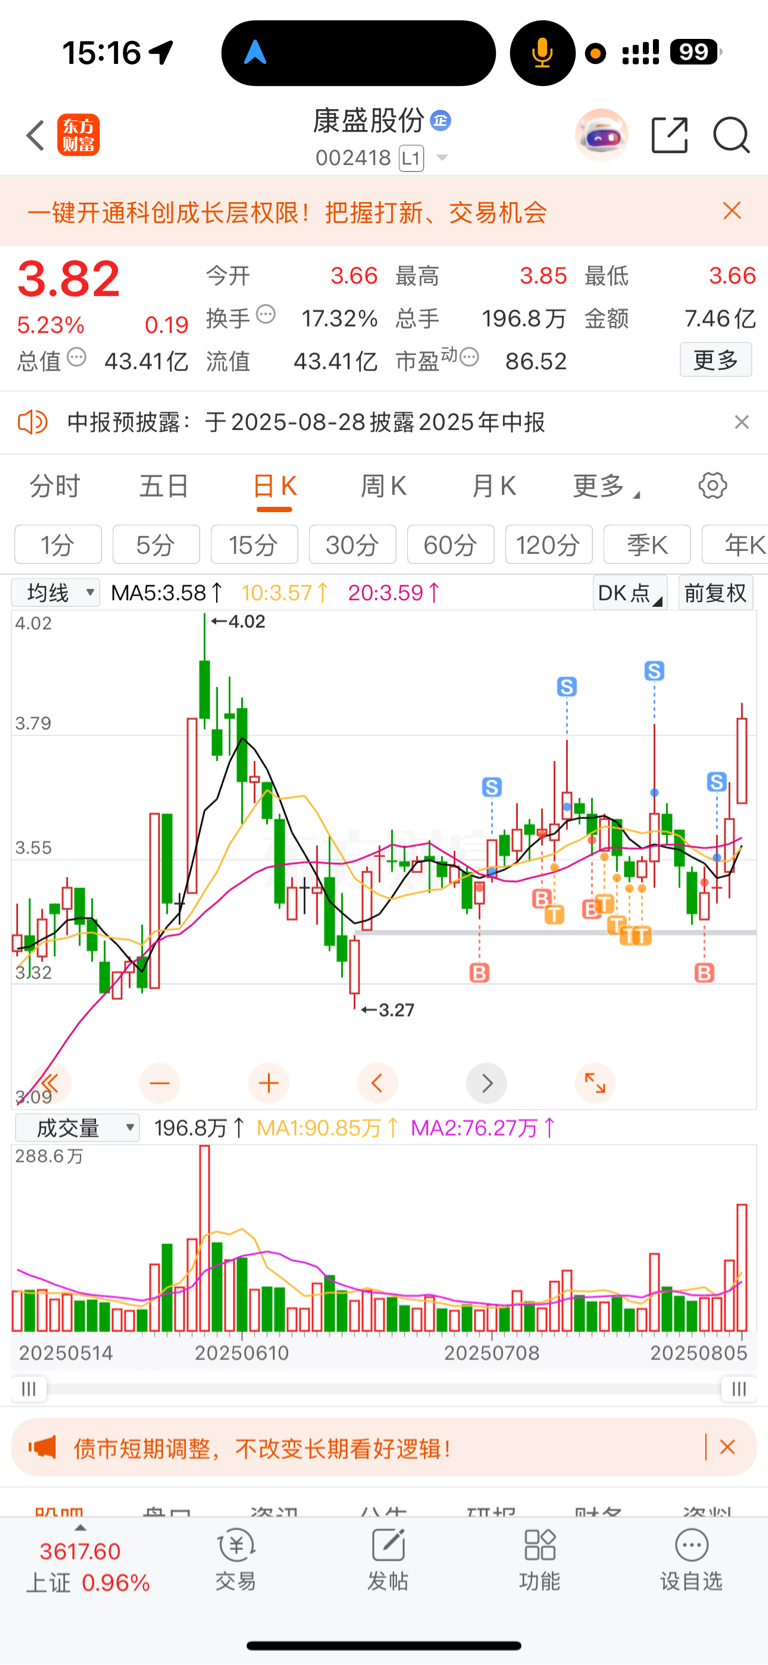The image size is (768, 1665).
Task: Select the 15分 period button
Action: 254,545
